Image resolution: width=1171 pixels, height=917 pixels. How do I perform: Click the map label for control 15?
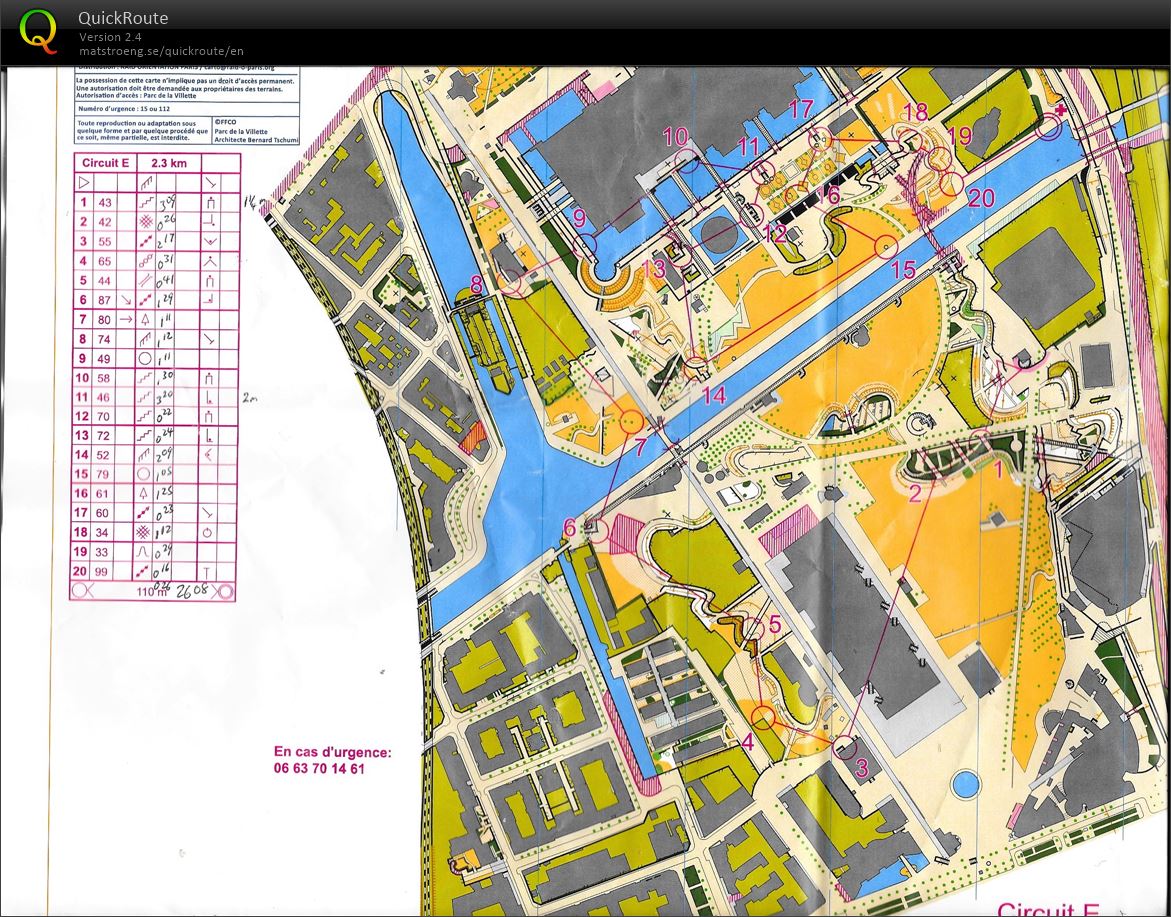903,270
